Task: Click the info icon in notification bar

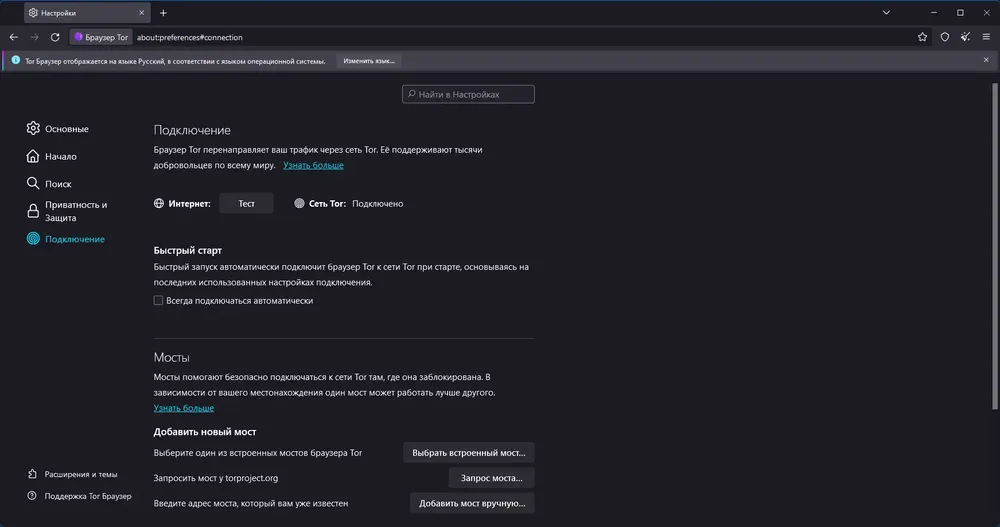Action: (15, 60)
